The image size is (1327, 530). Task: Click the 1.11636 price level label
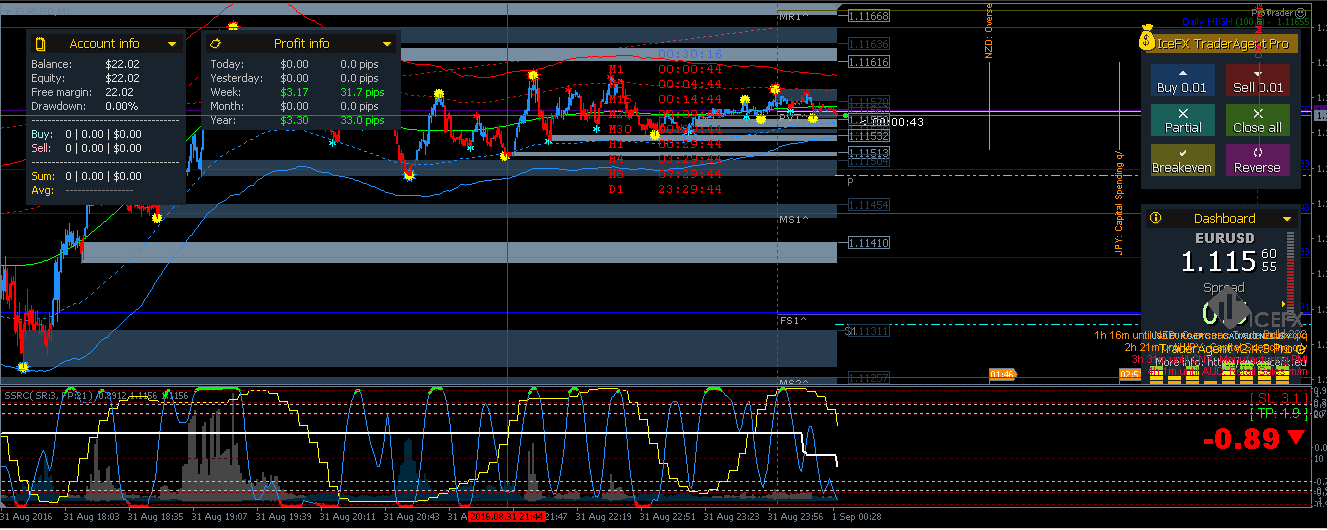(x=868, y=45)
